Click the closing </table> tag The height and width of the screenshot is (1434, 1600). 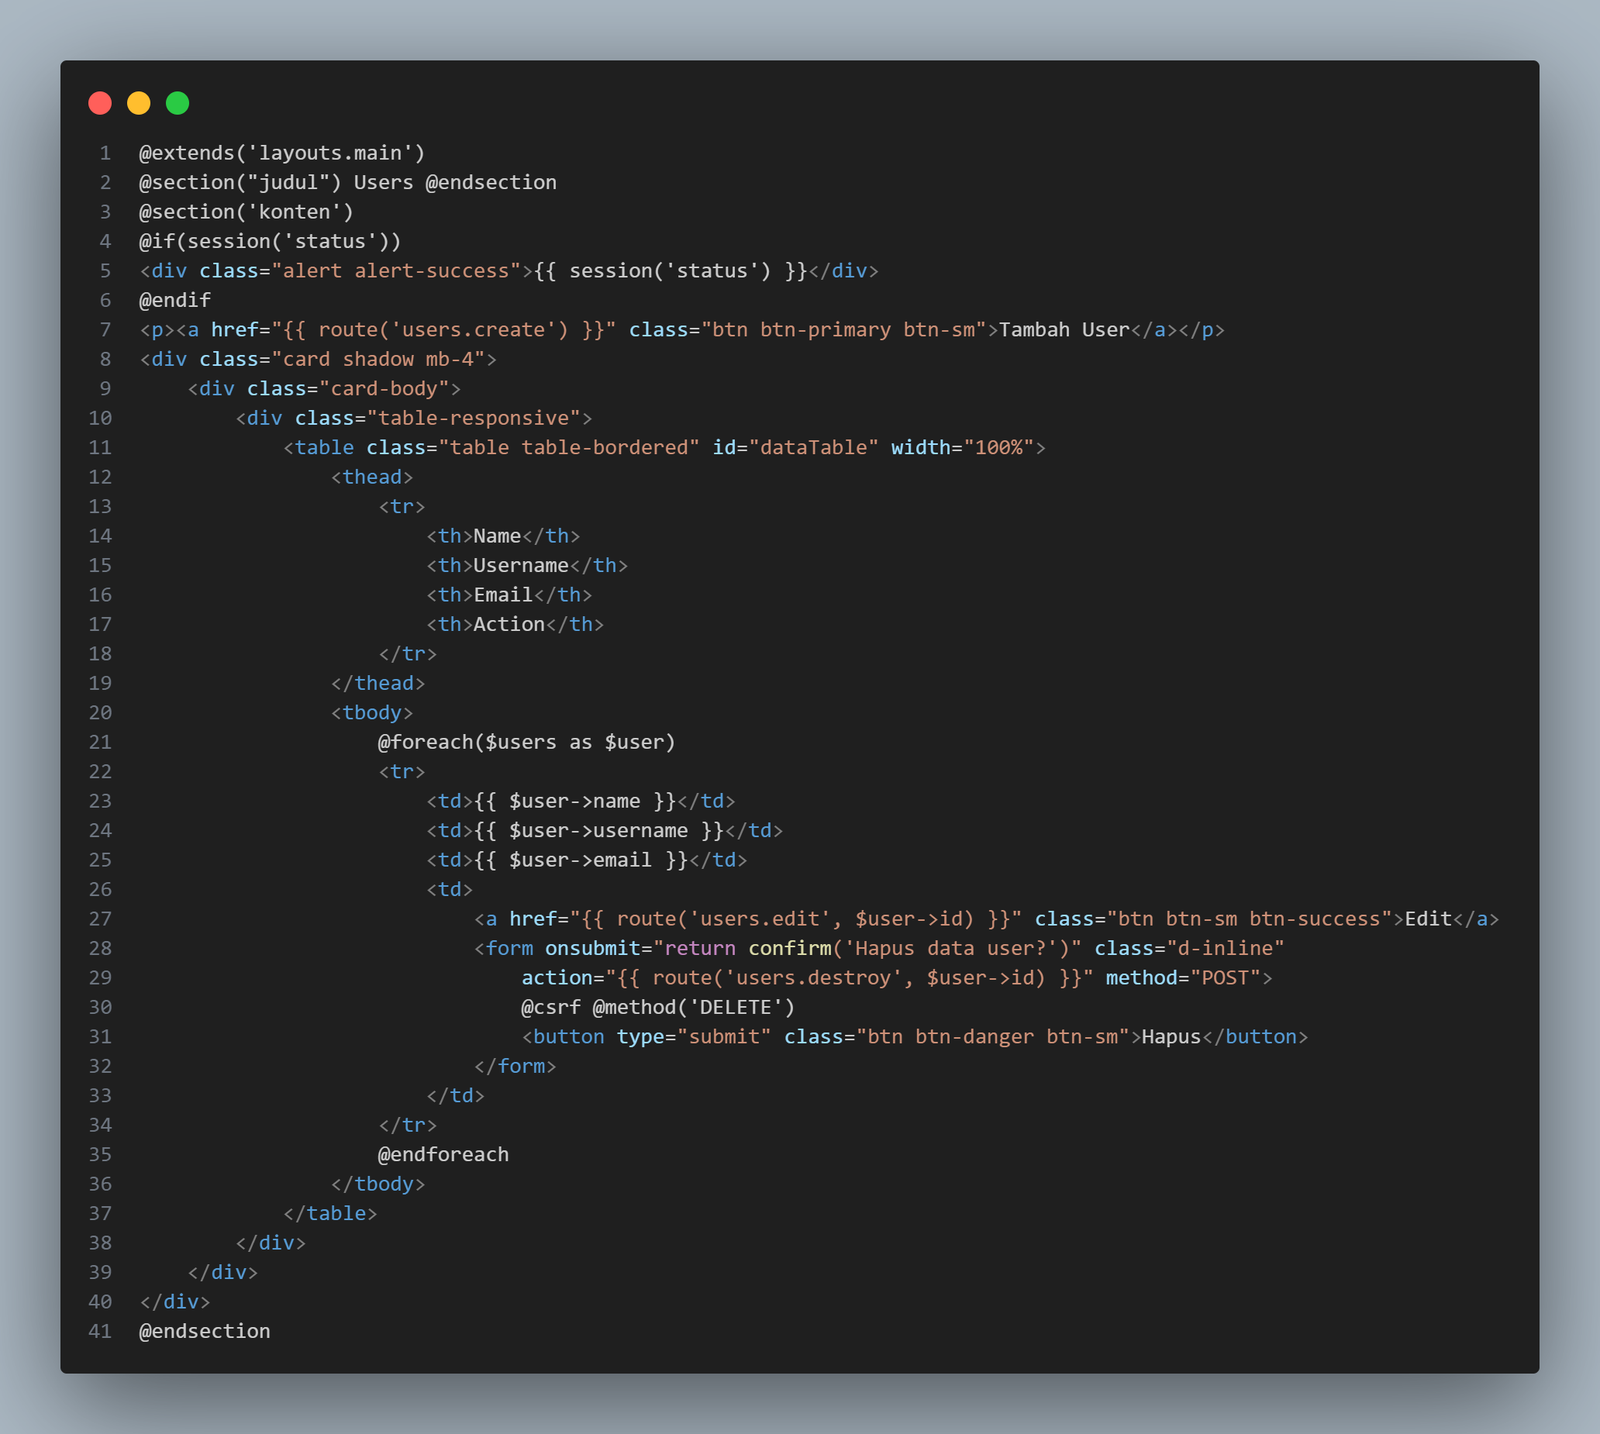[x=330, y=1214]
